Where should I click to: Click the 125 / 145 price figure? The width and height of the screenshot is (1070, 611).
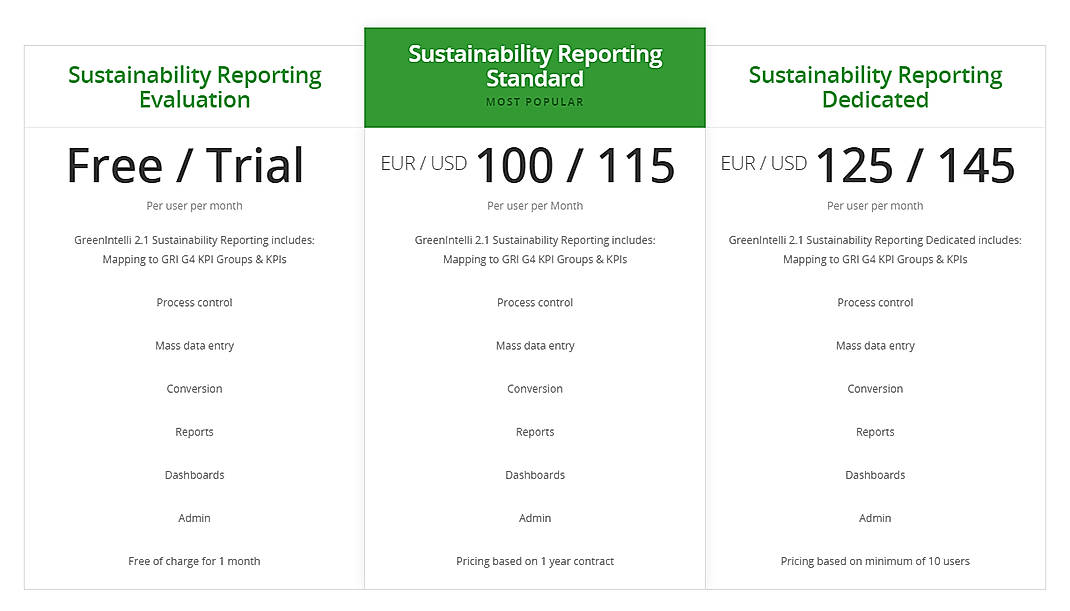tap(915, 166)
